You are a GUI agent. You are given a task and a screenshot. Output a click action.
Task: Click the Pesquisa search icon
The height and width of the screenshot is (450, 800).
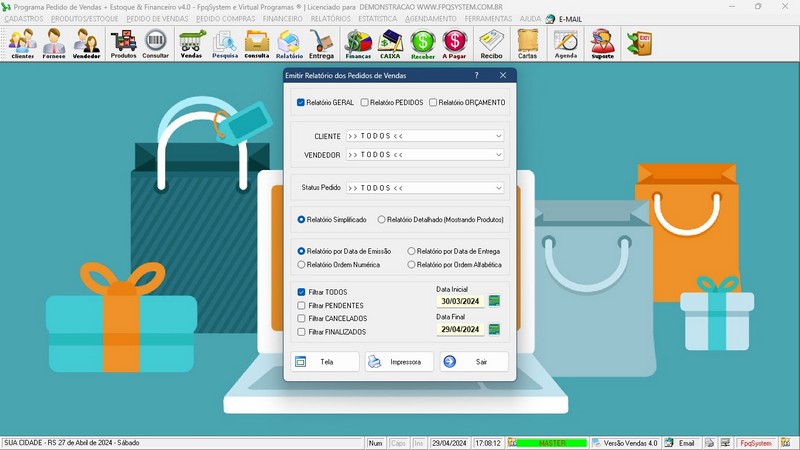coord(225,44)
